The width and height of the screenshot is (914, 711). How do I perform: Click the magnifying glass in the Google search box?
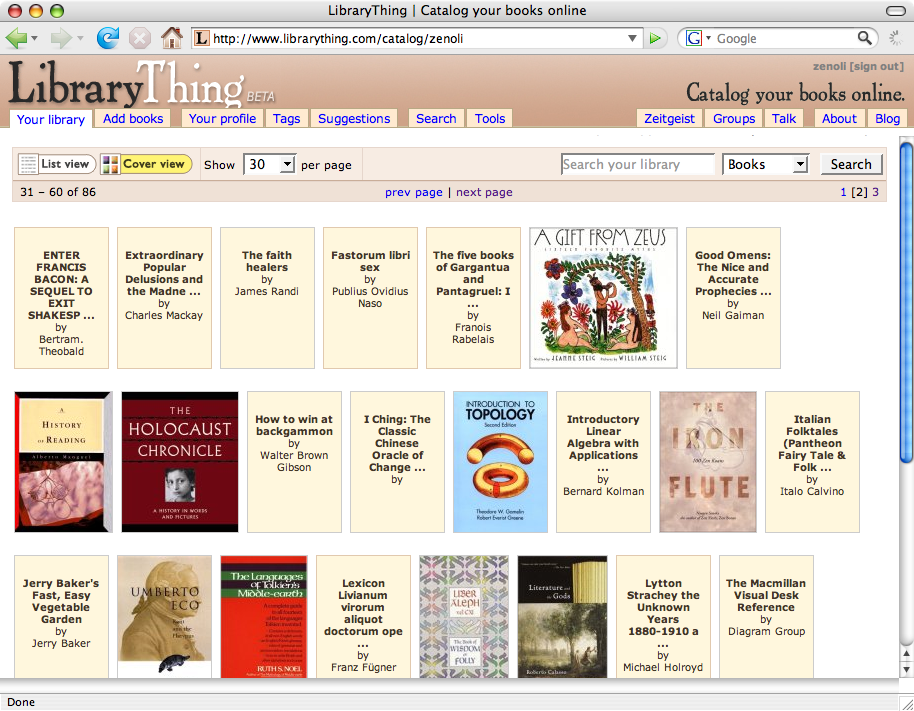(864, 38)
